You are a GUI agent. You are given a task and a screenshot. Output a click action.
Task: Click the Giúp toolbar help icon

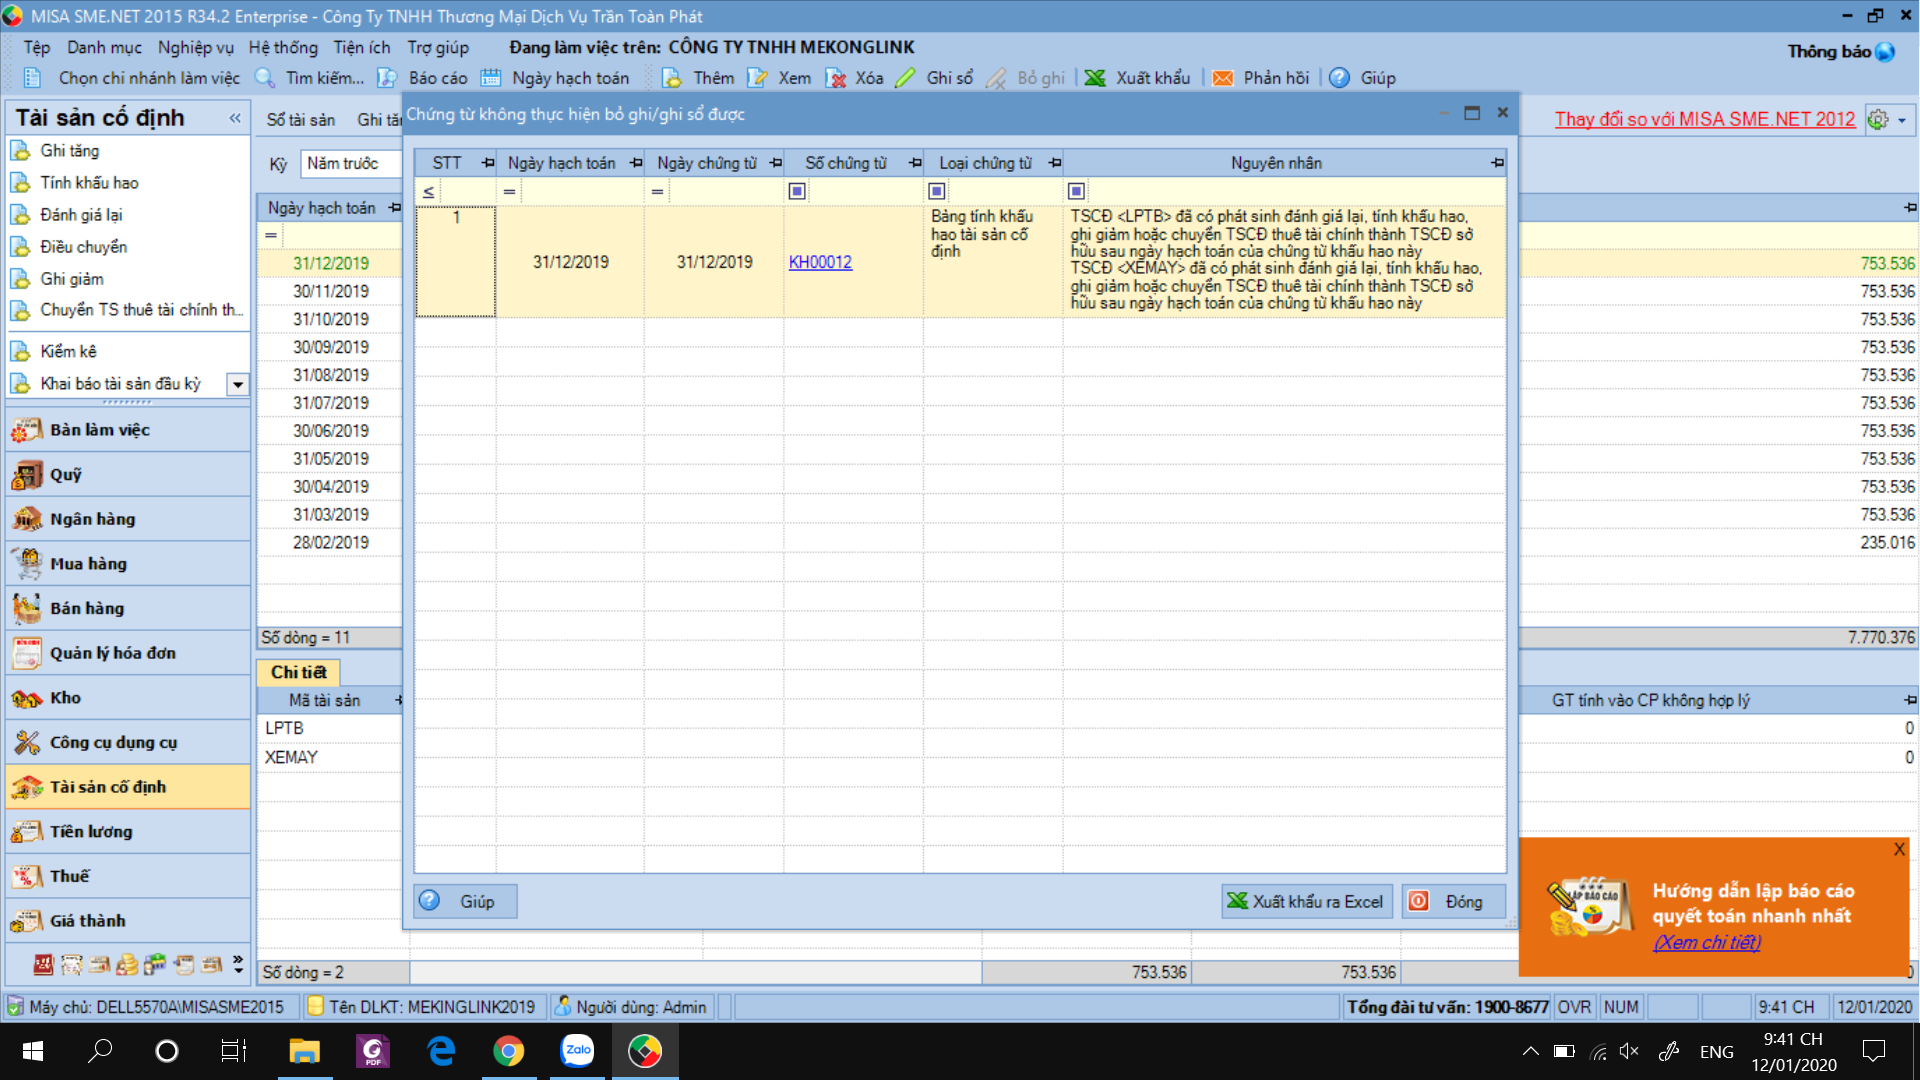tap(1340, 78)
